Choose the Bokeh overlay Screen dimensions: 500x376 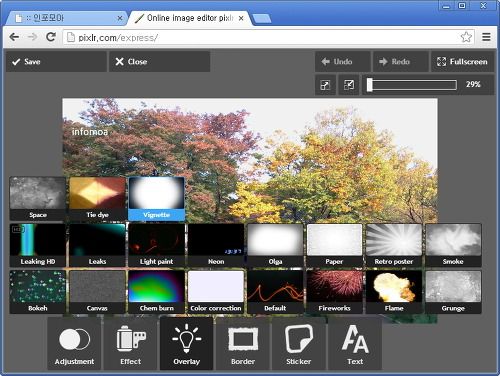click(38, 292)
